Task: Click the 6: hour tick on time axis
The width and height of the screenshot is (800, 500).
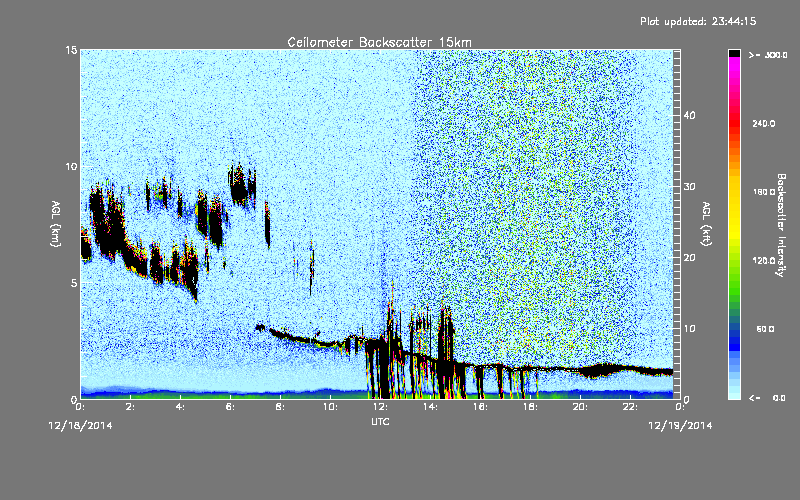Action: click(231, 407)
